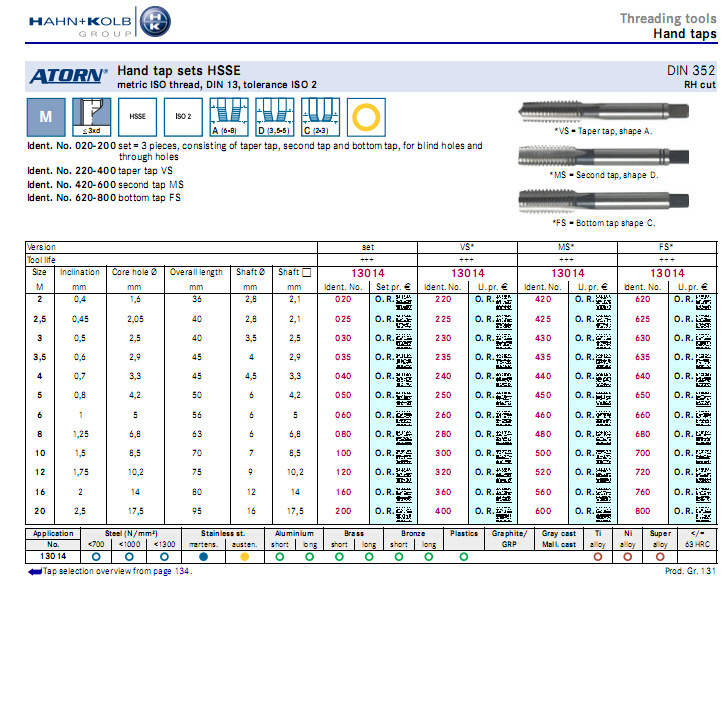Click the *VS = Taper tap, shape A. caption
The height and width of the screenshot is (707, 727).
pos(603,131)
